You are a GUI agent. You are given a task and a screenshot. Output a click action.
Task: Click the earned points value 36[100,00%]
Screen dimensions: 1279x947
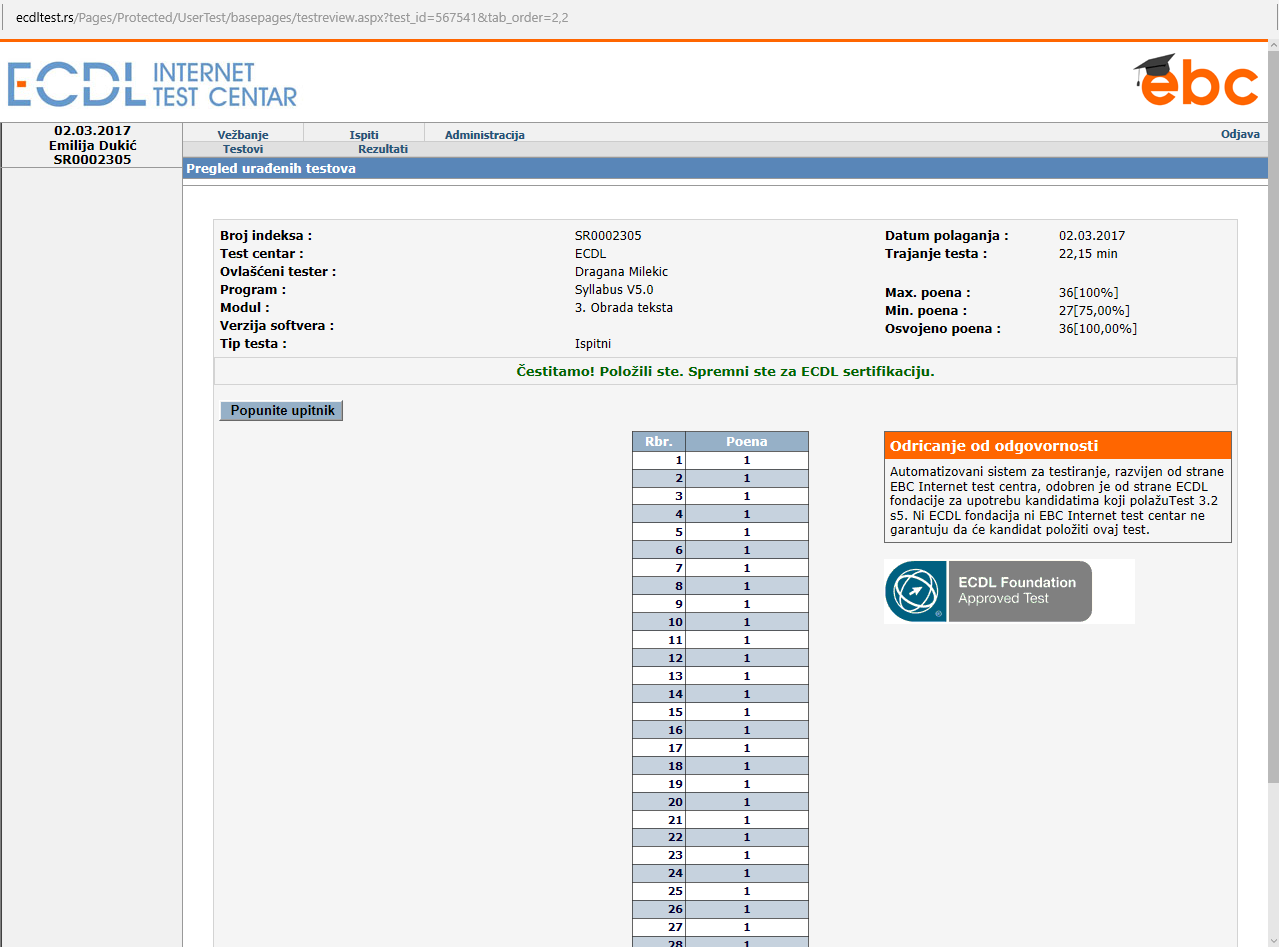(x=1098, y=329)
